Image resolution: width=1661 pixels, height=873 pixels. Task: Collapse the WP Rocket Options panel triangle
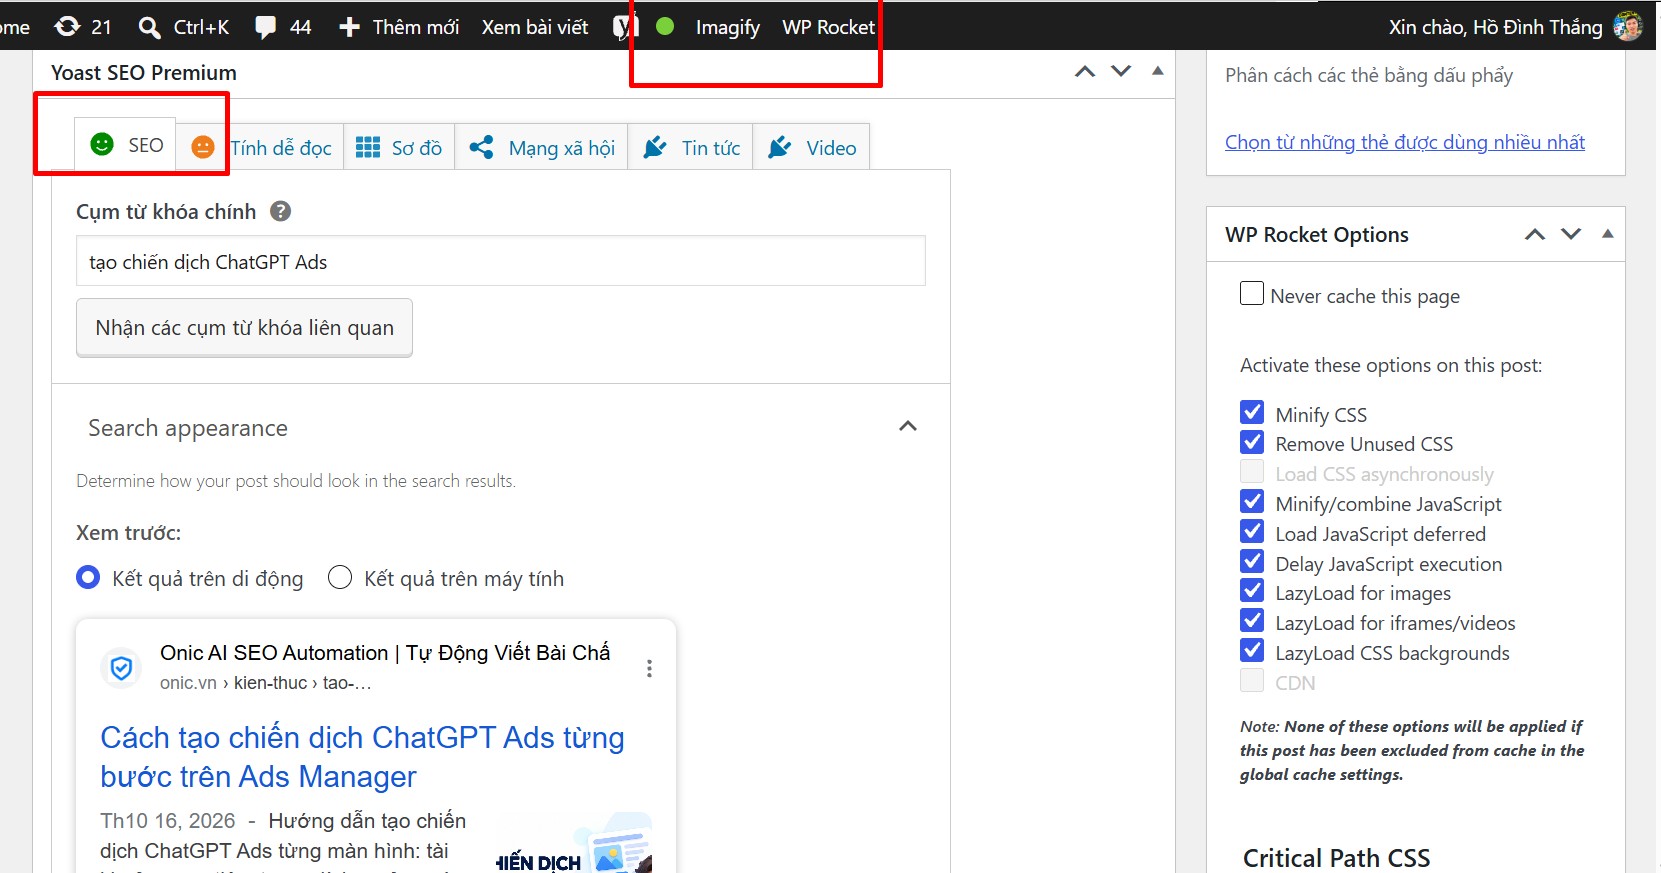(x=1608, y=233)
